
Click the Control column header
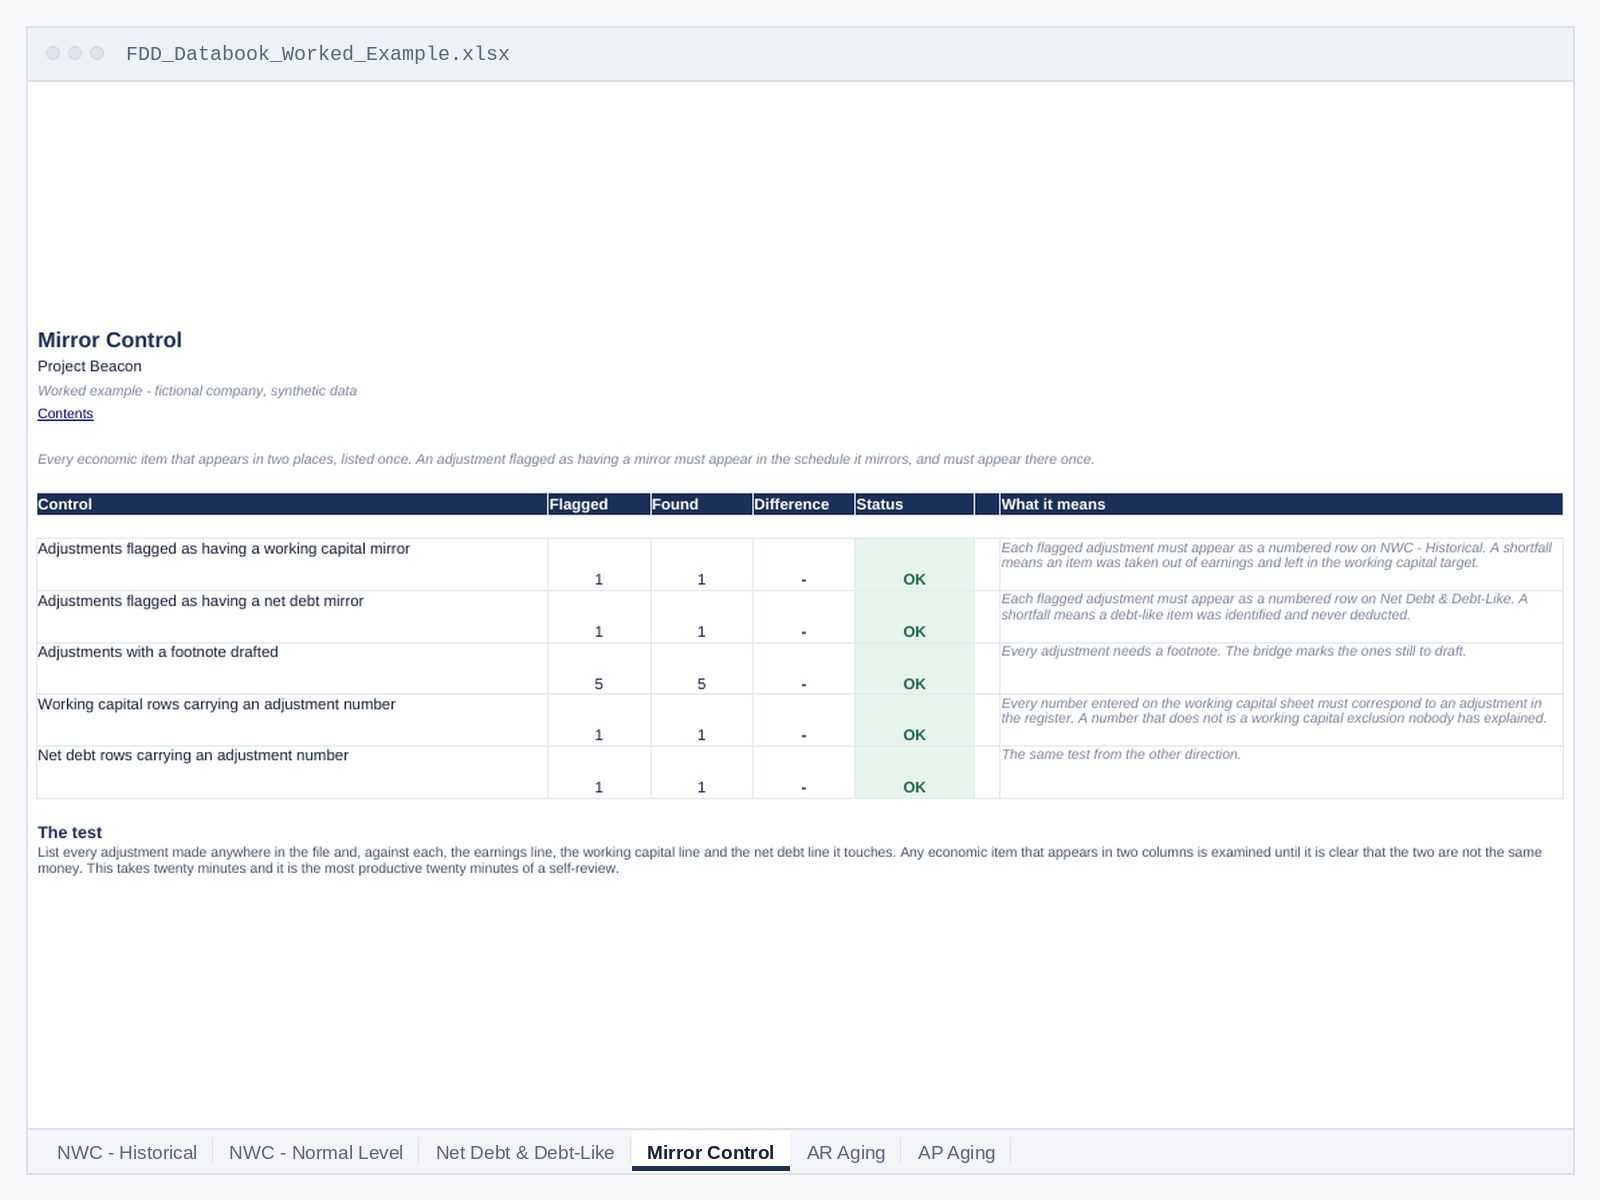[292, 504]
